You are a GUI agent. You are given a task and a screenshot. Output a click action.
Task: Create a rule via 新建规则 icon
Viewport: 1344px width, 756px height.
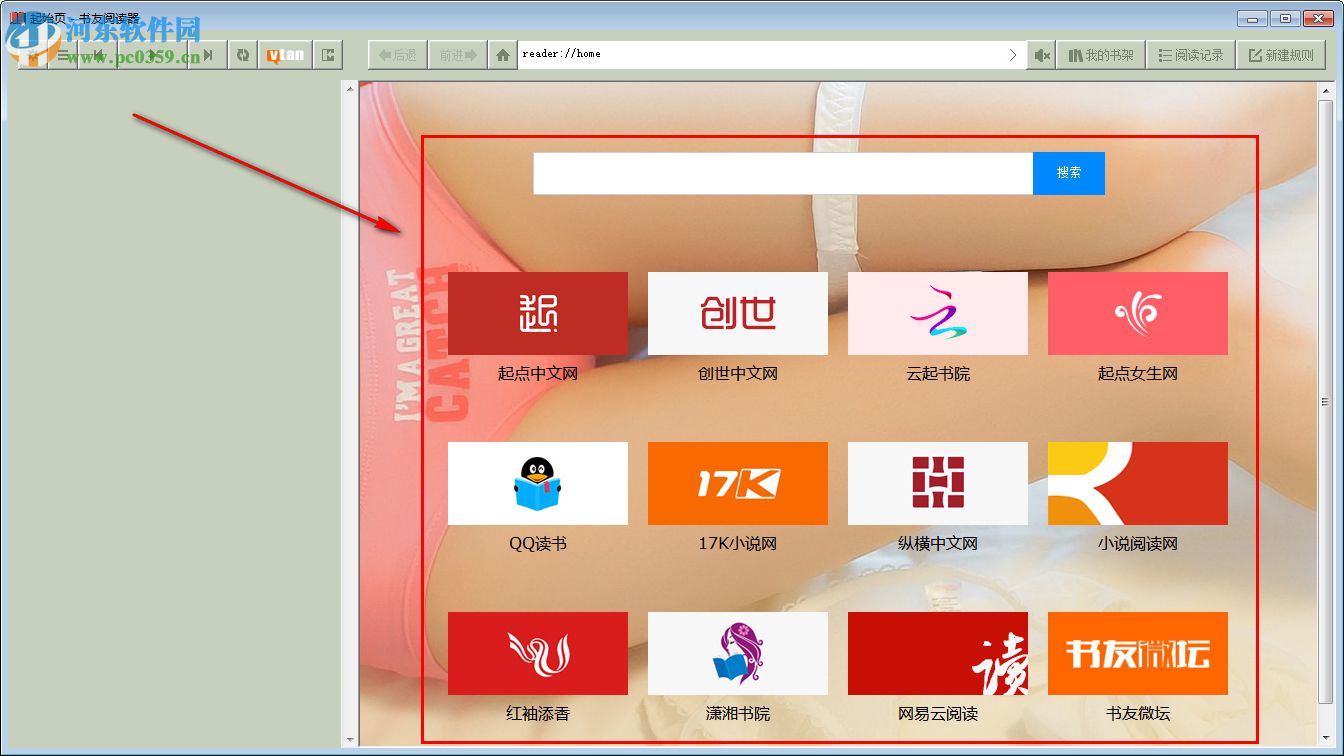pos(1283,54)
